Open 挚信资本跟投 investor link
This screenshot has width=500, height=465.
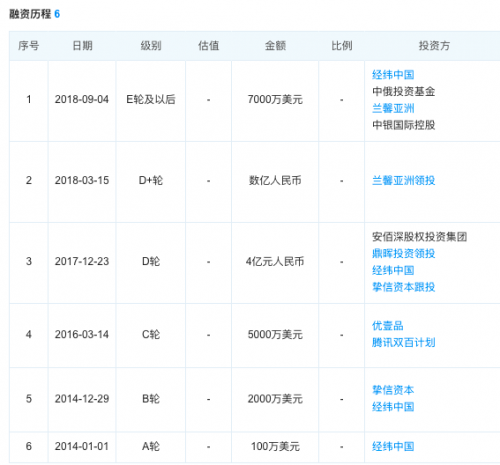point(403,287)
